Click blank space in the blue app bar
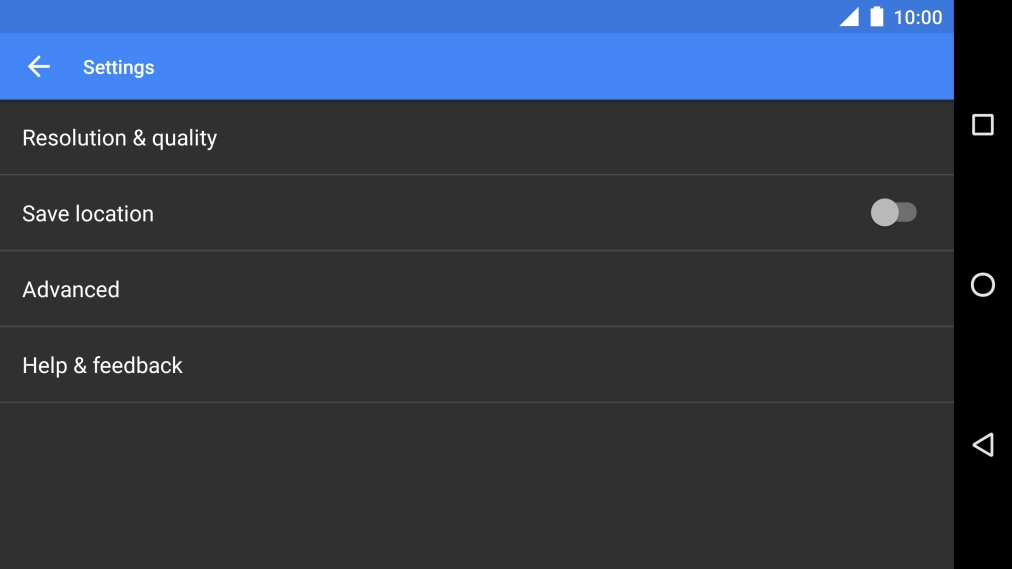This screenshot has width=1012, height=569. (550, 67)
